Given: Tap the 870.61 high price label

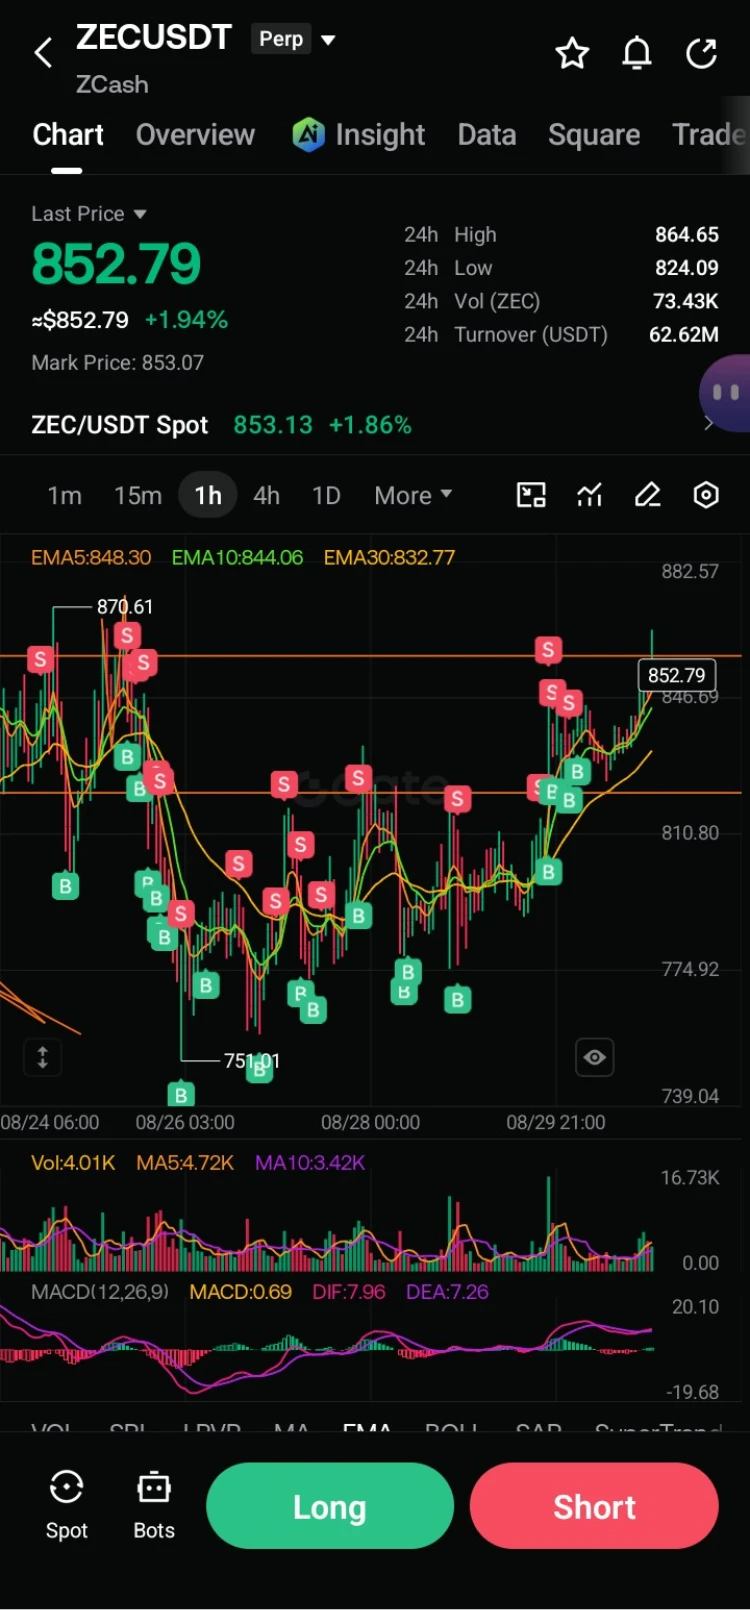Looking at the screenshot, I should pos(125,607).
